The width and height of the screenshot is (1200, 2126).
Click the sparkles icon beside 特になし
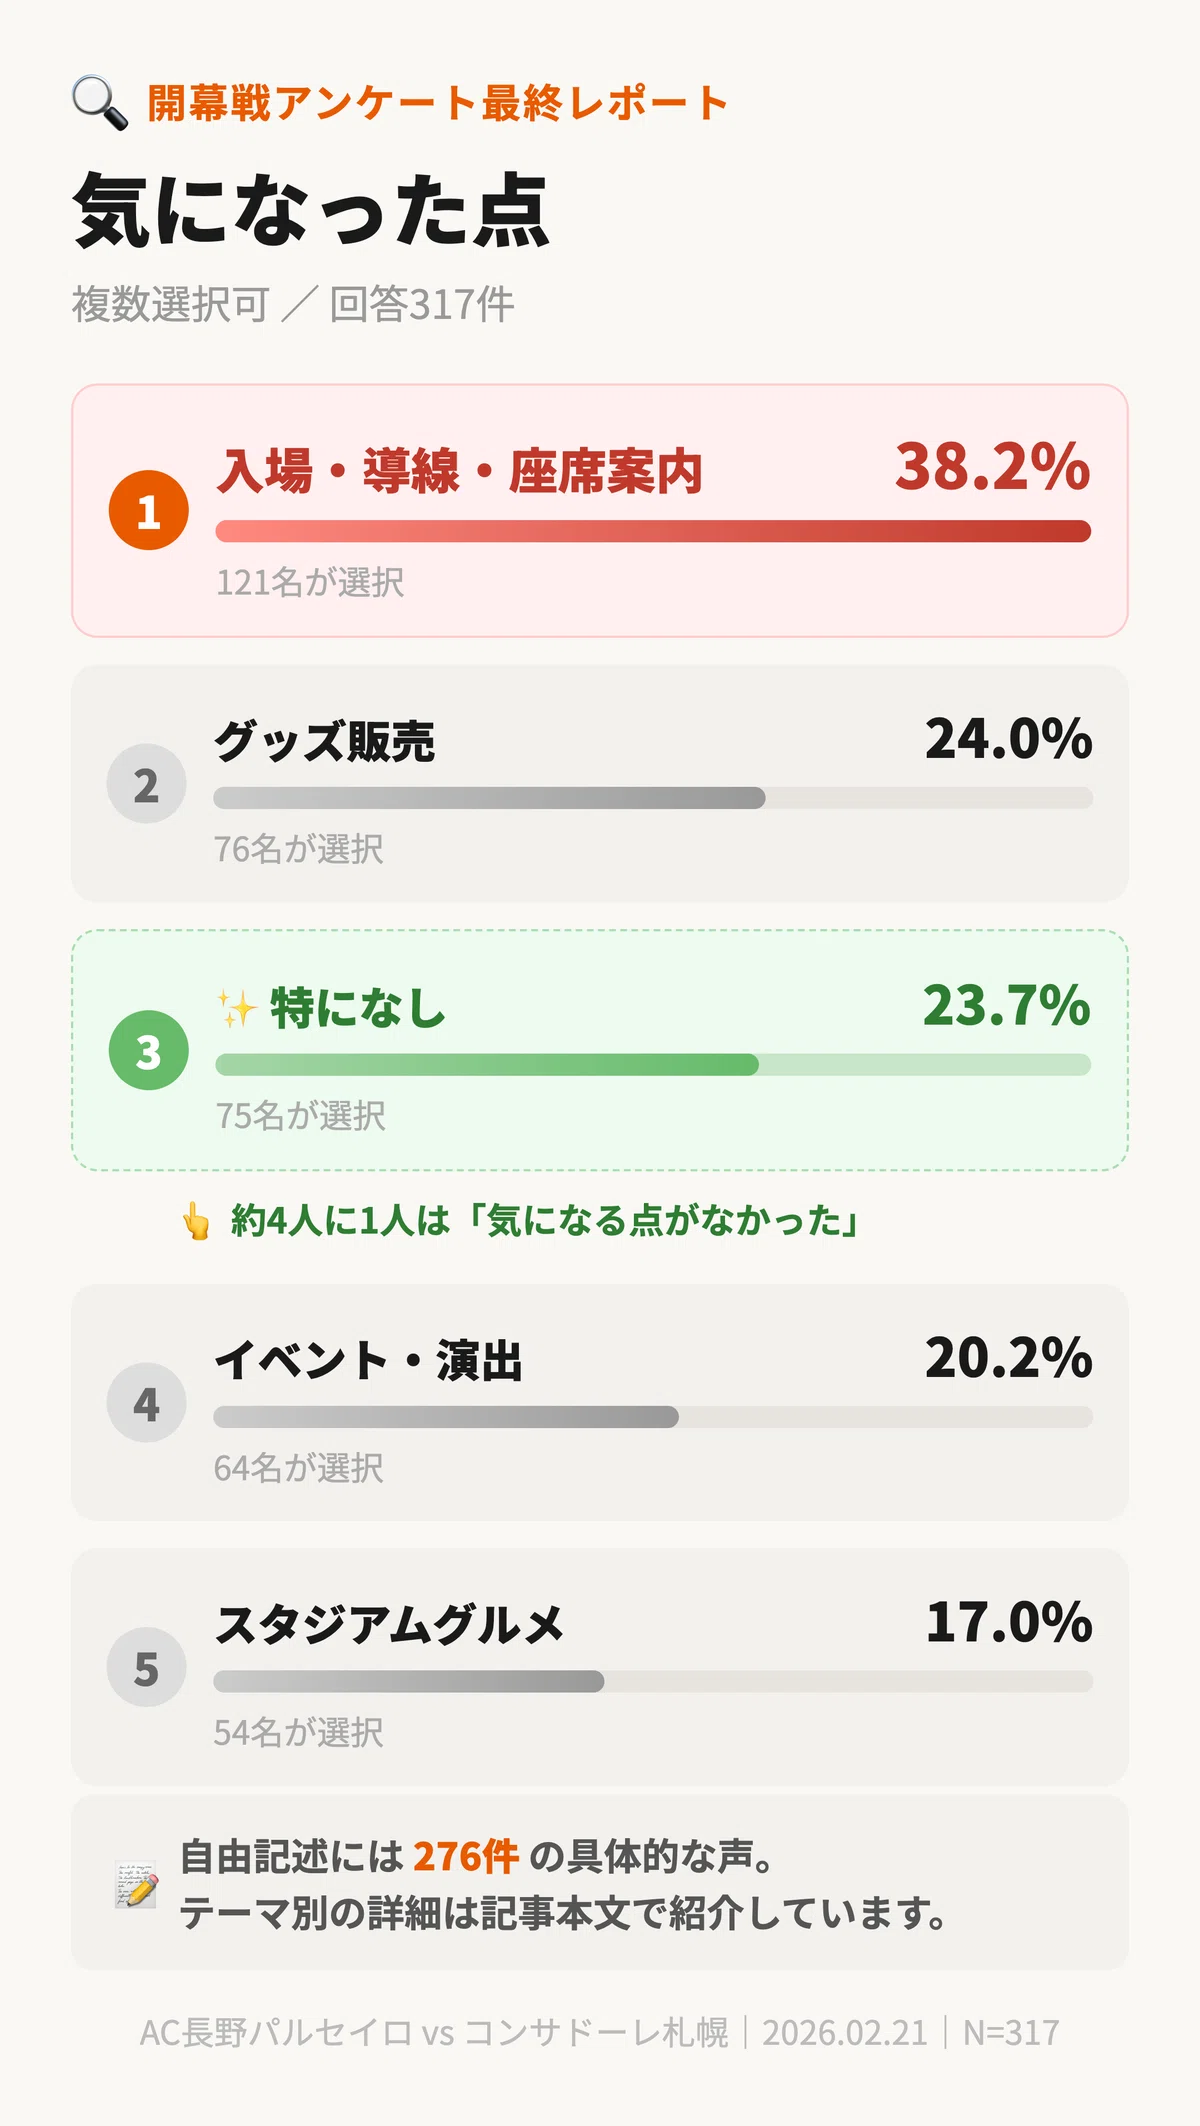coord(237,1008)
